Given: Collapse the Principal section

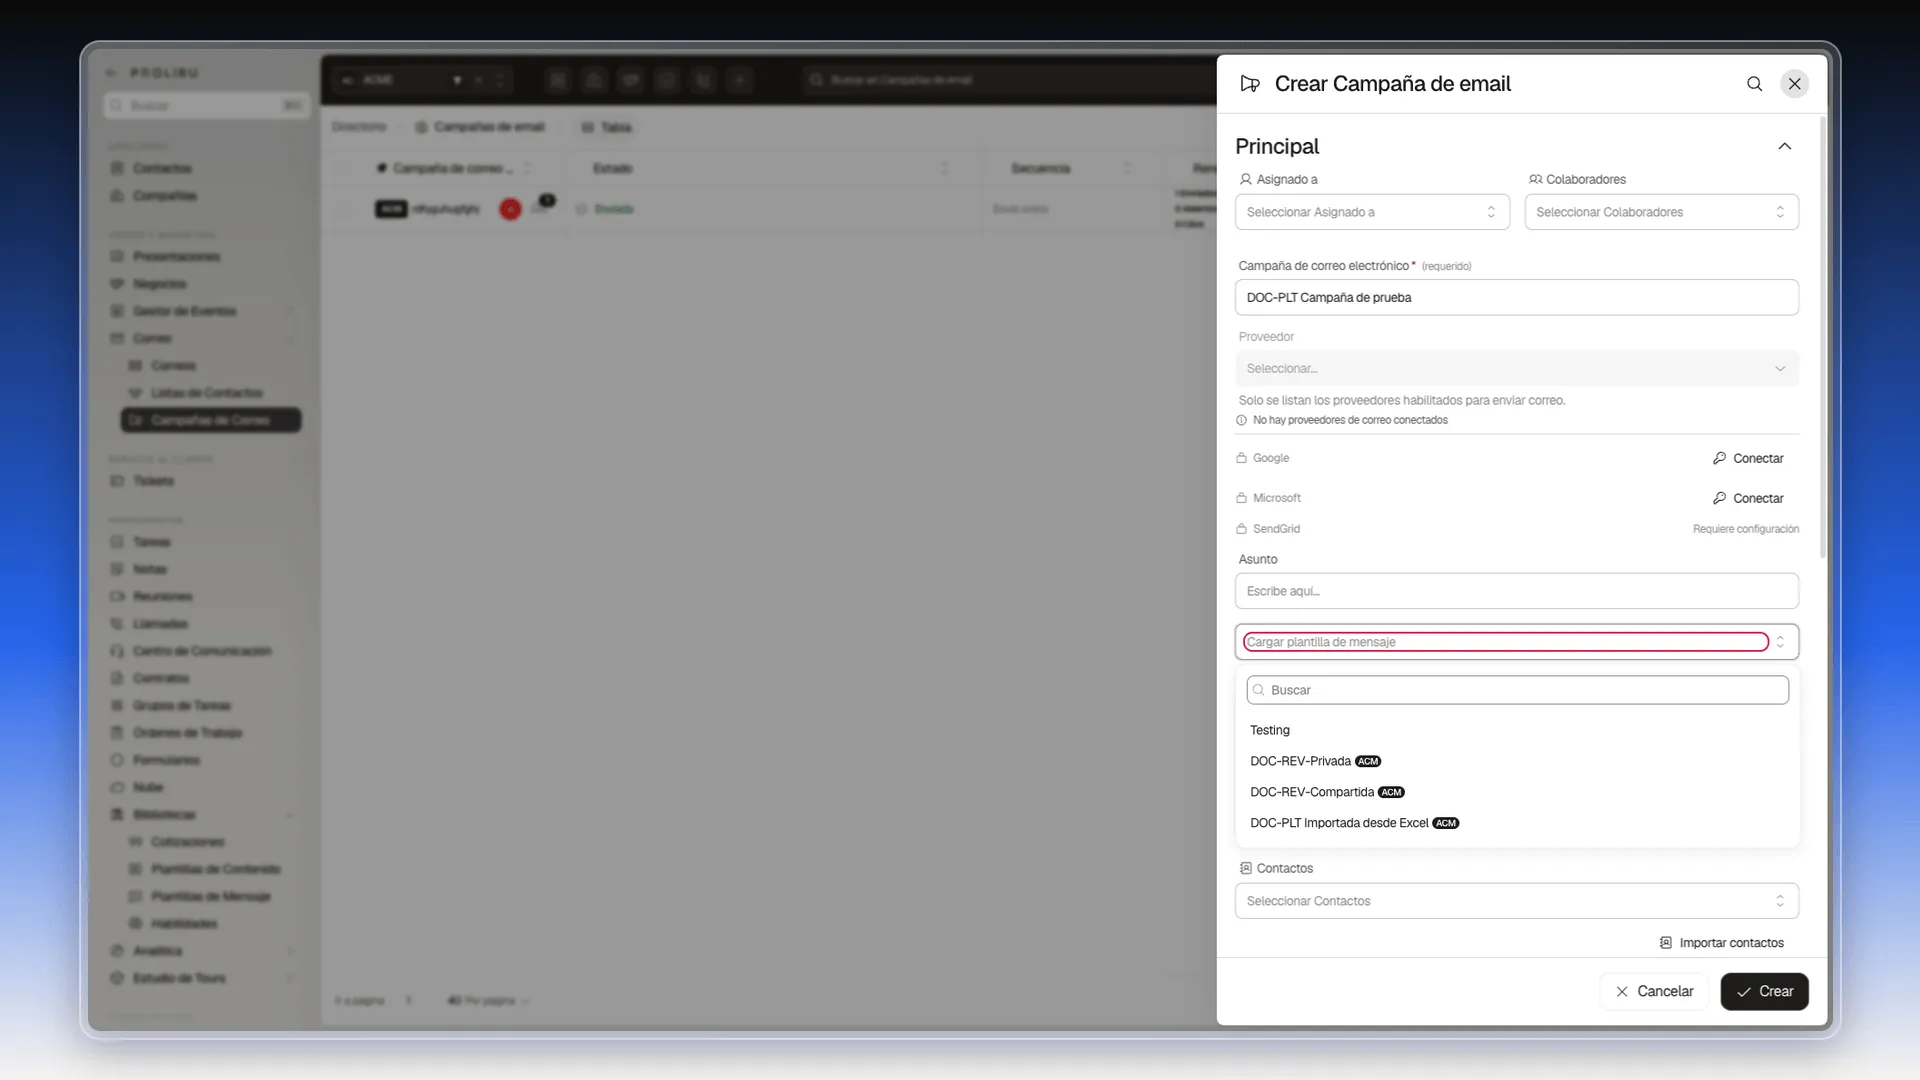Looking at the screenshot, I should coord(1785,146).
